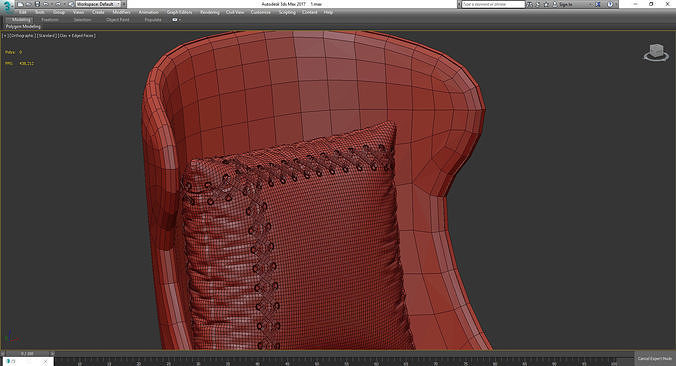Click the Favorites star icon

pyautogui.click(x=546, y=4)
